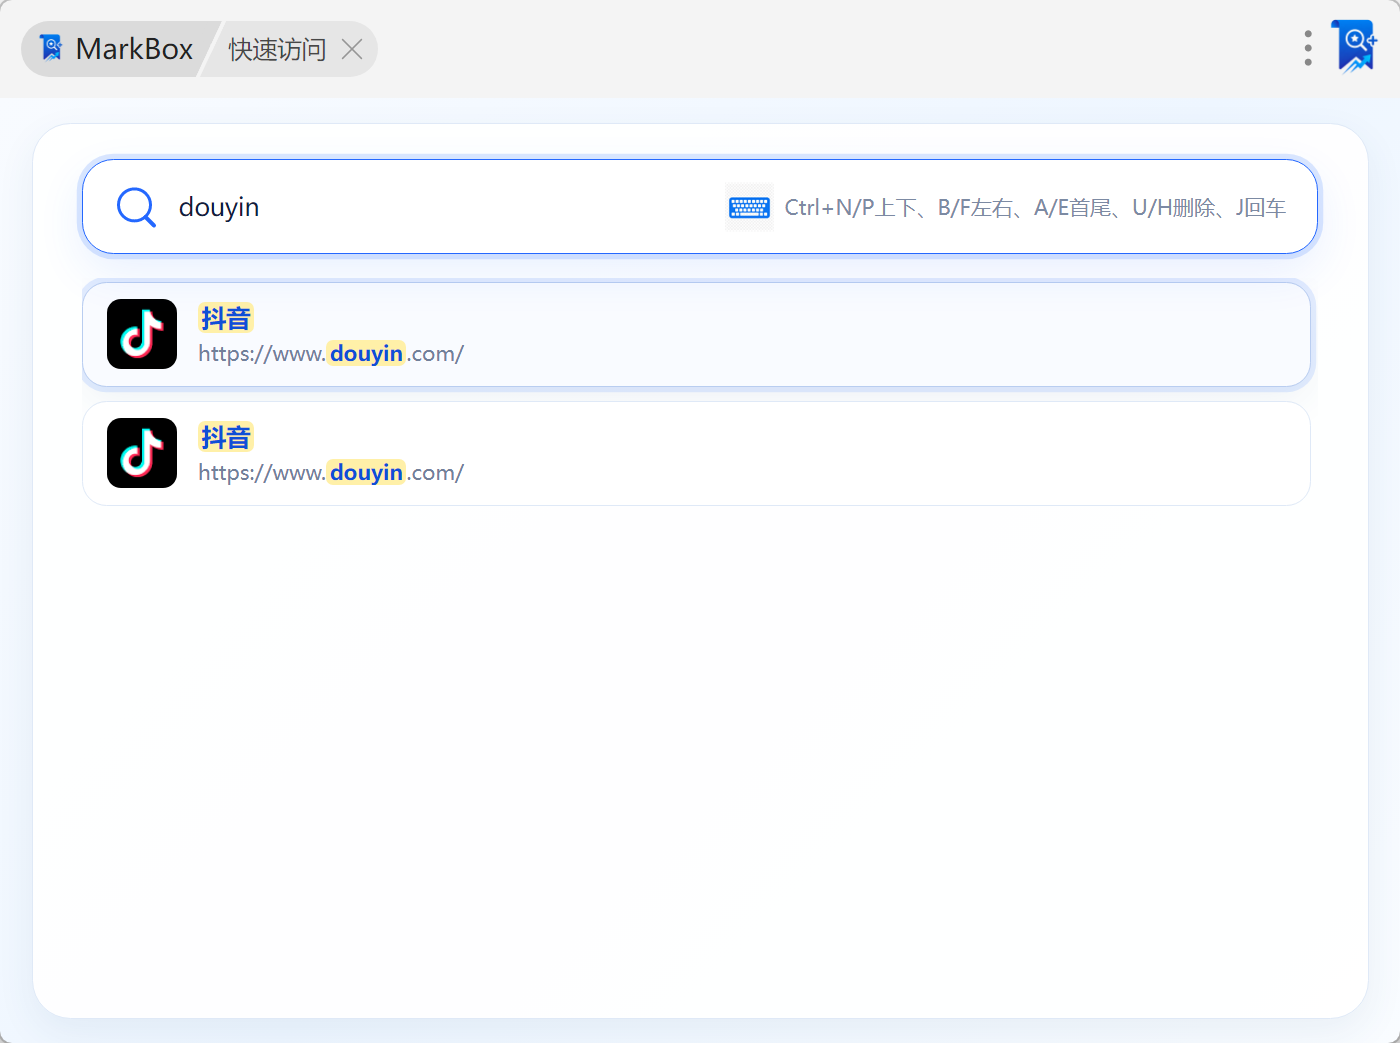Click the first result's douyin.com URL

(x=331, y=354)
